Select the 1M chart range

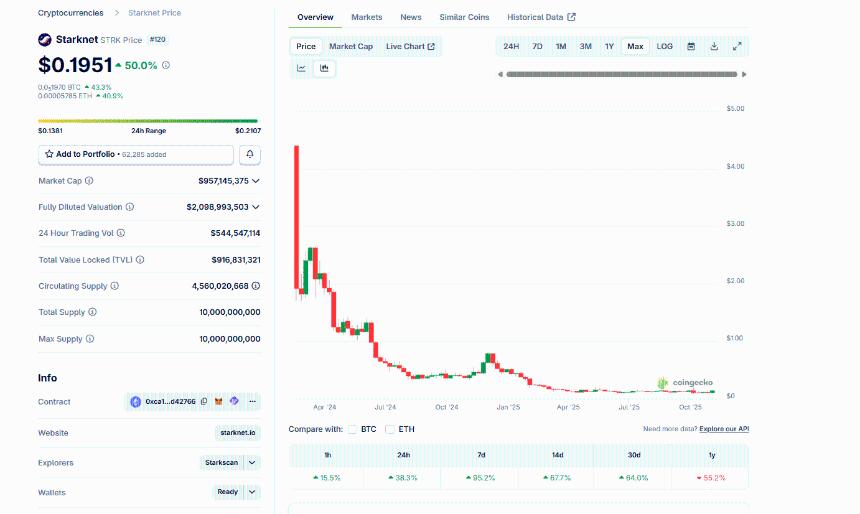(561, 47)
